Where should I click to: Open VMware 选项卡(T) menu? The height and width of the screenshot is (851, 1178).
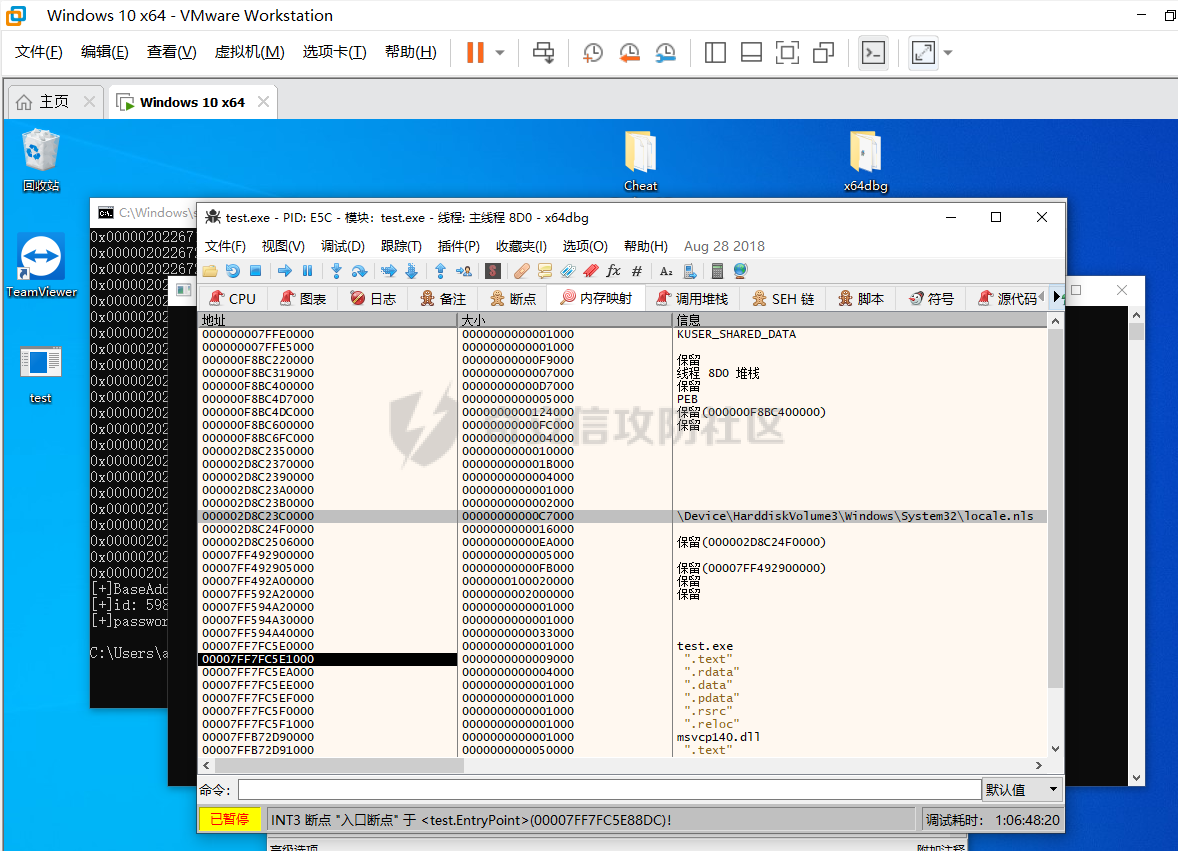[x=334, y=52]
